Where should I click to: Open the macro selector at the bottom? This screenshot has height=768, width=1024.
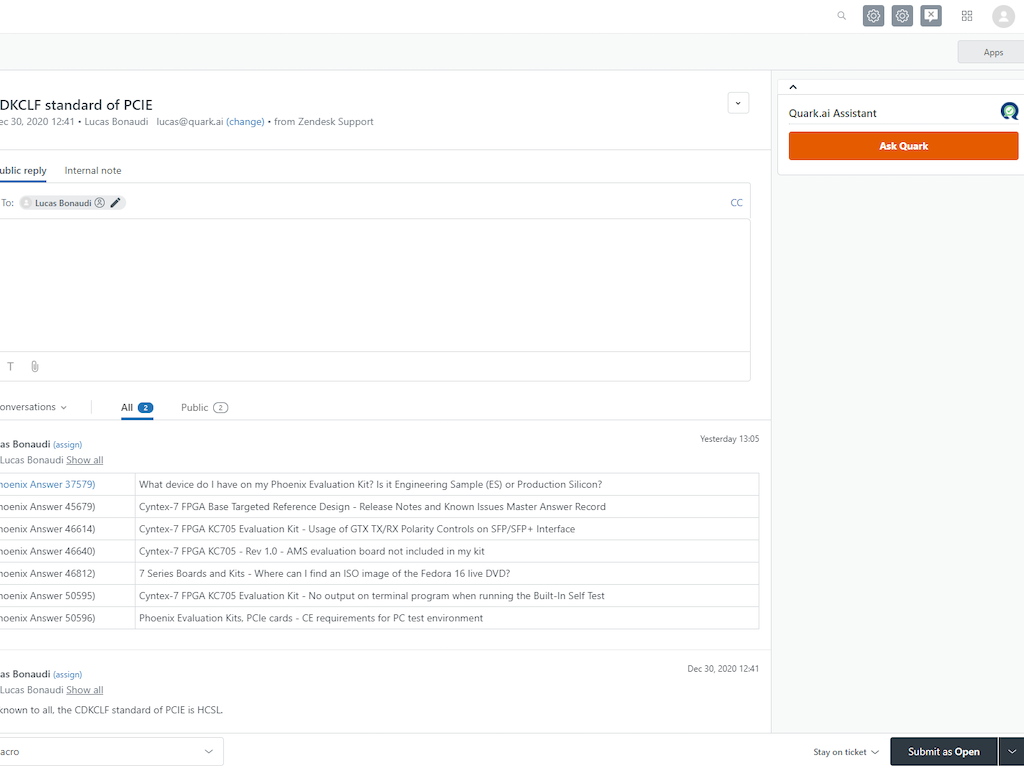point(110,751)
